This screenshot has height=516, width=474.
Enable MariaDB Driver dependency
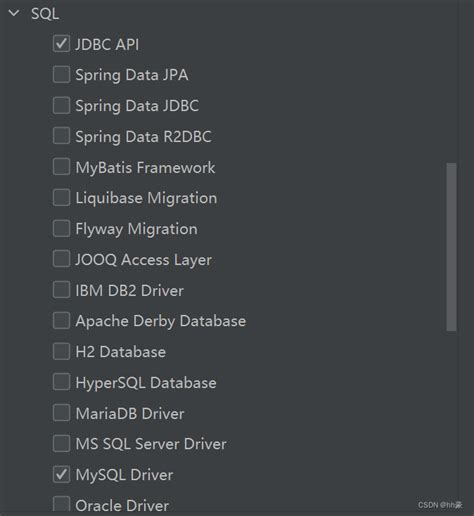[61, 413]
